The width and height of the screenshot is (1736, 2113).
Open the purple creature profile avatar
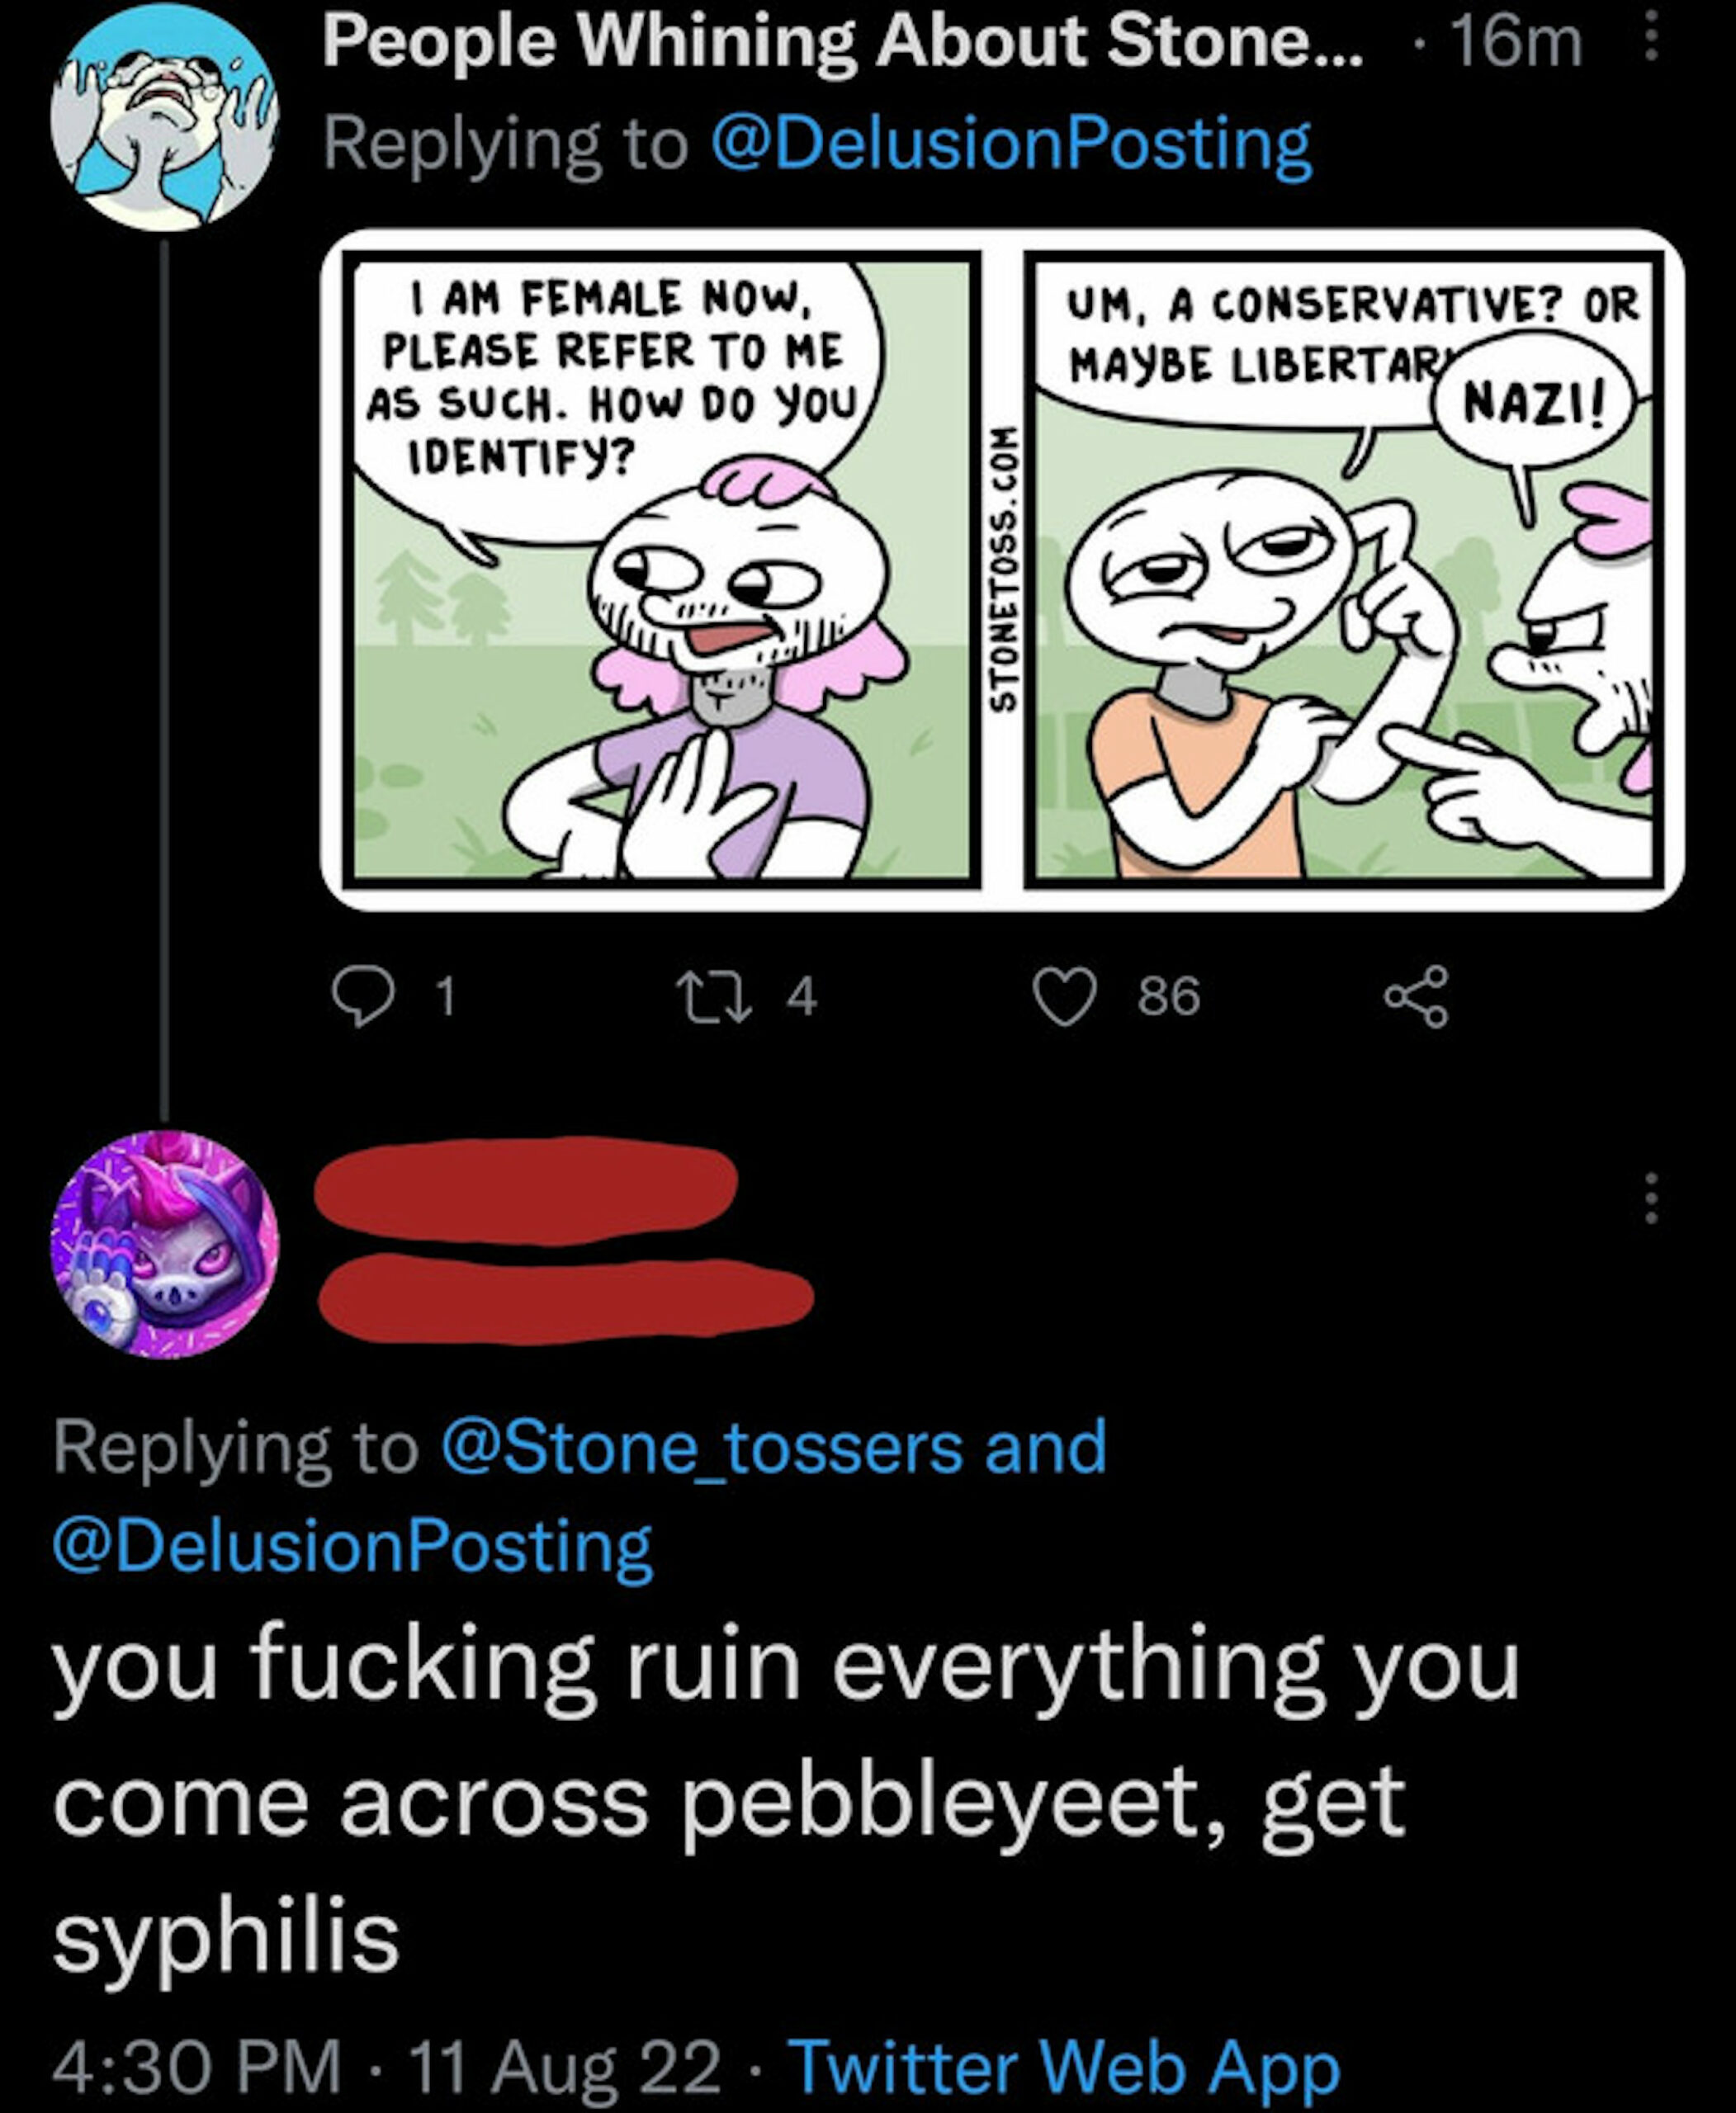(x=165, y=1244)
